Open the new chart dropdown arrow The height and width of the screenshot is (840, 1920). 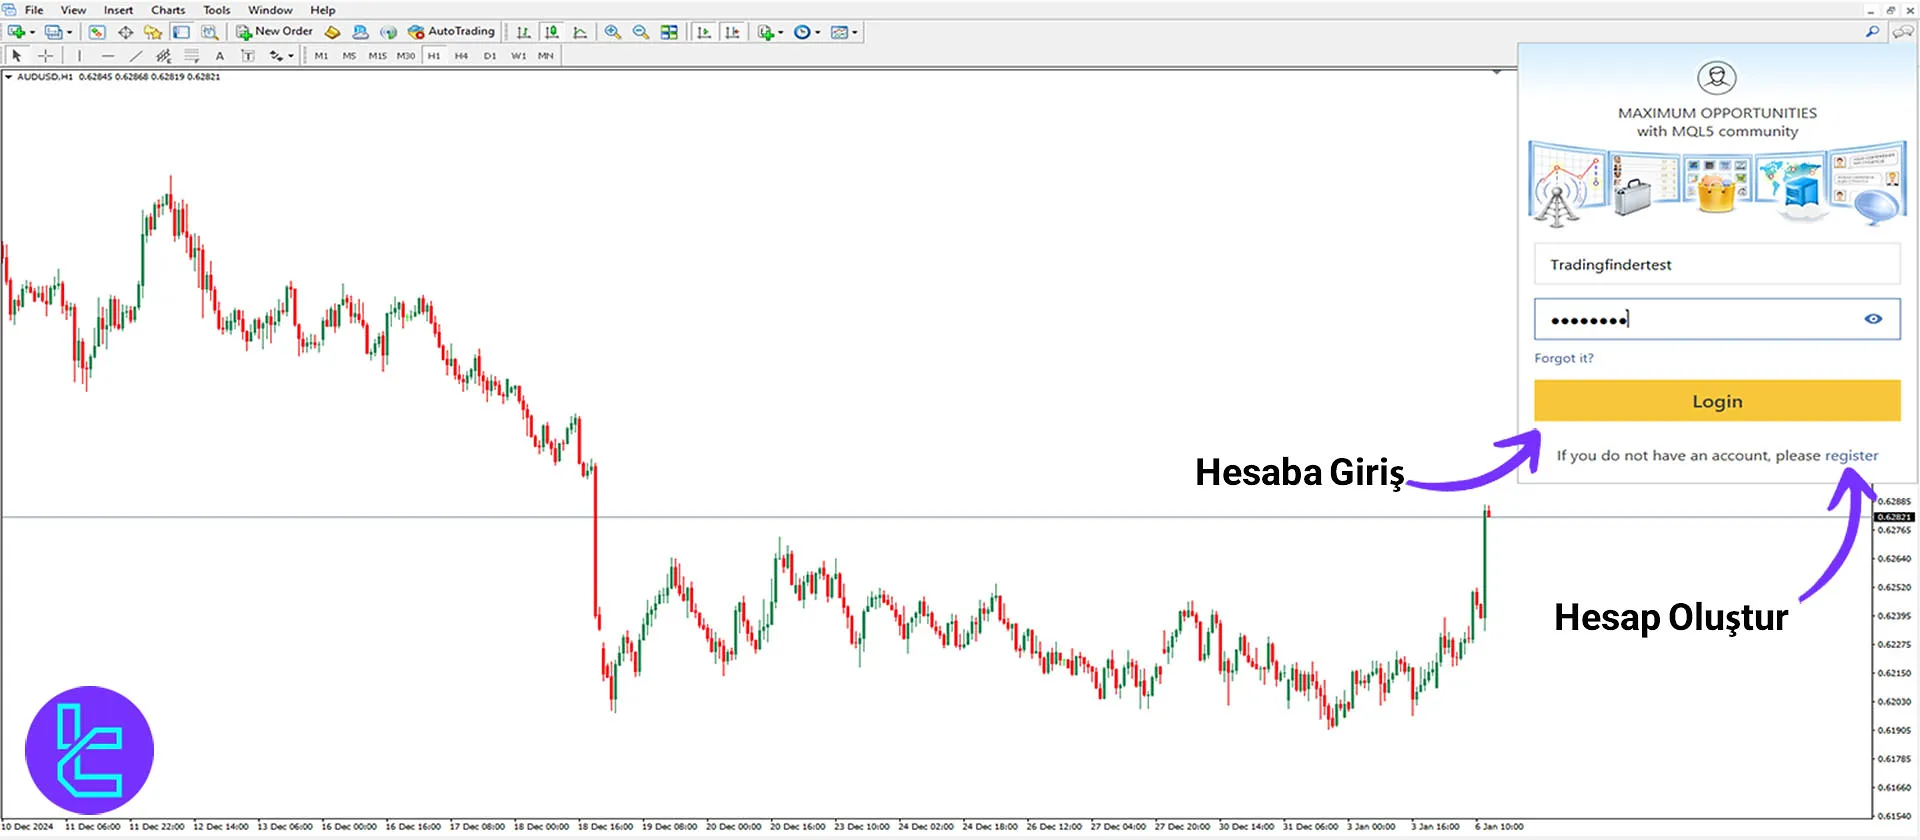click(32, 32)
